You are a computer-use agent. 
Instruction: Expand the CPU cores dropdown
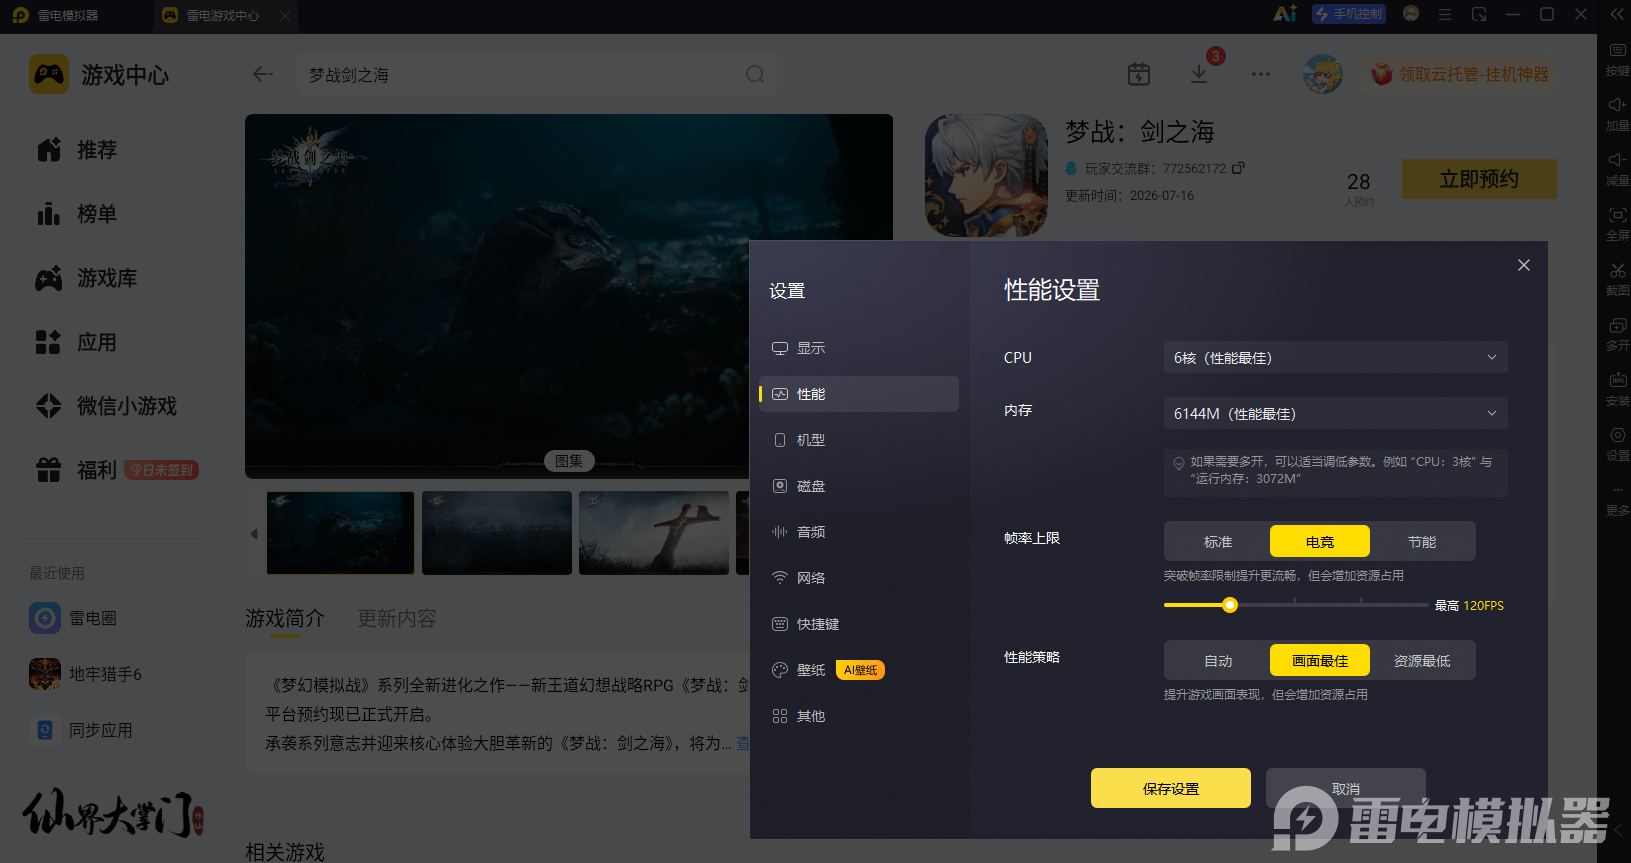click(x=1335, y=357)
